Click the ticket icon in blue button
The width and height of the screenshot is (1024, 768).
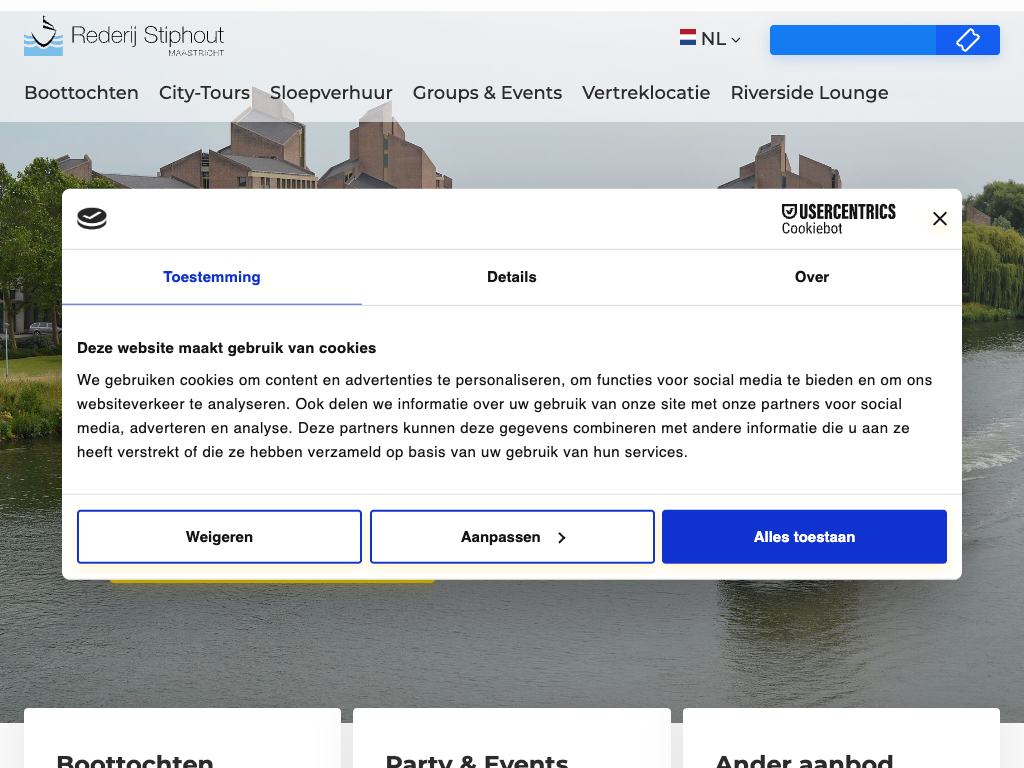967,40
